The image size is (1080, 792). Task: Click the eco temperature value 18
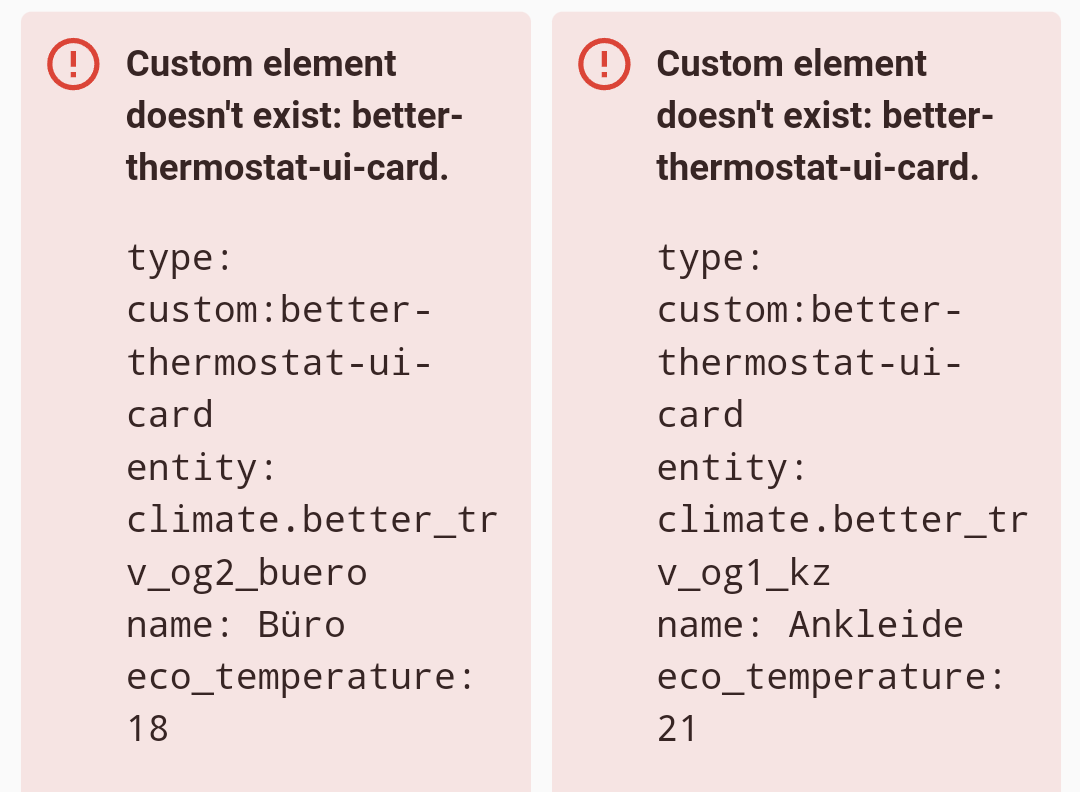click(148, 729)
